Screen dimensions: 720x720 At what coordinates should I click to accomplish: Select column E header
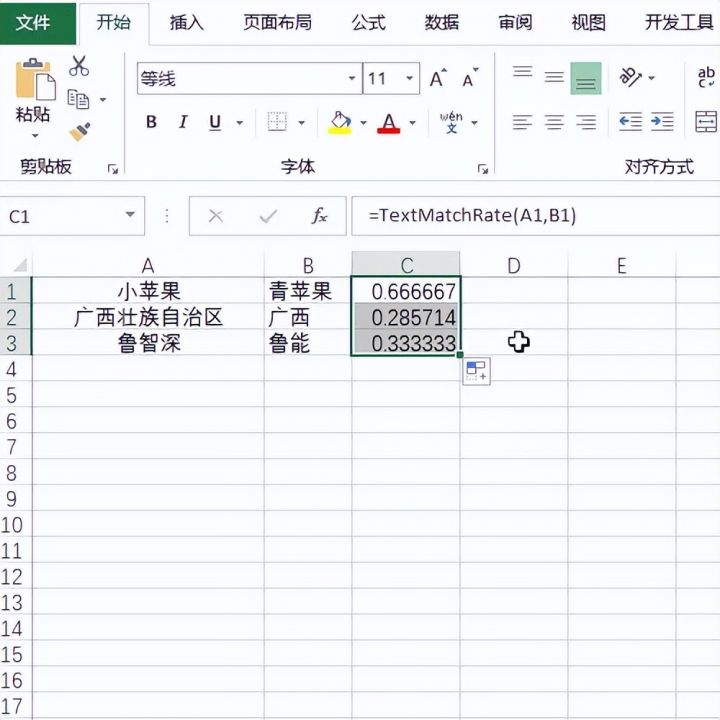(x=622, y=265)
